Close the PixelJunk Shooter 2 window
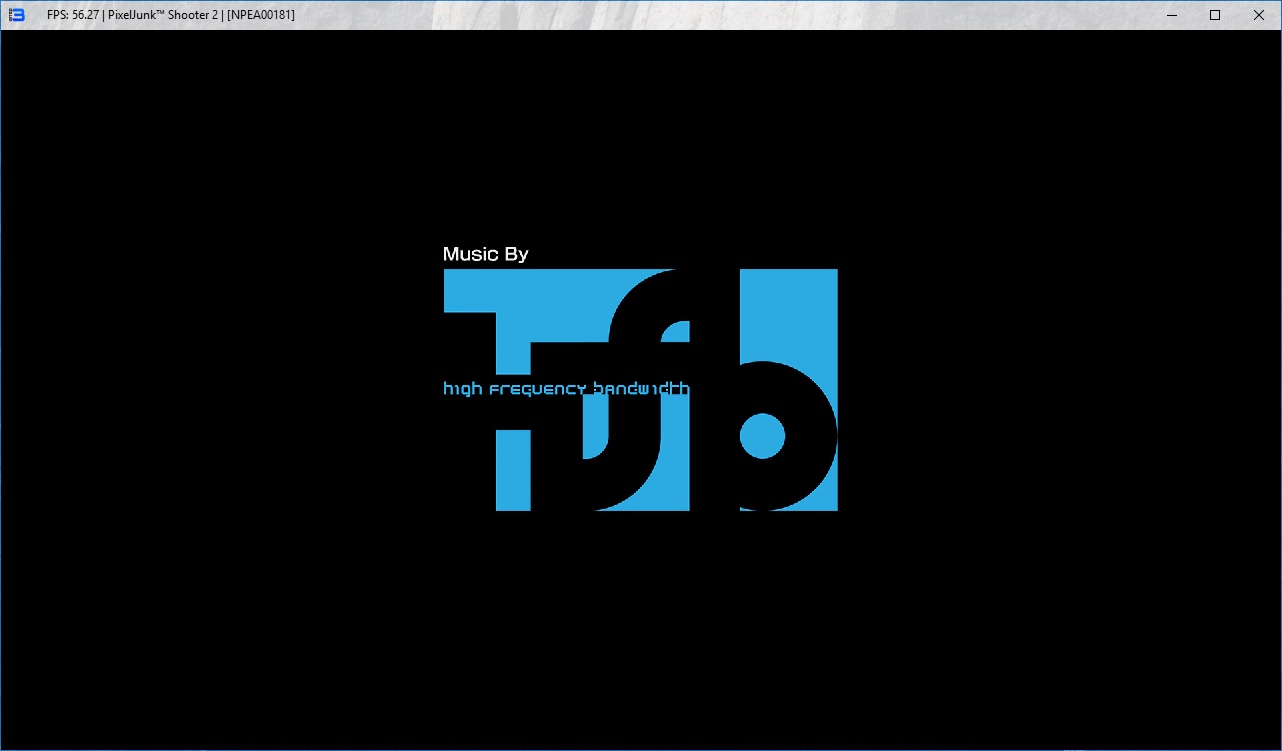The image size is (1282, 751). (1259, 15)
